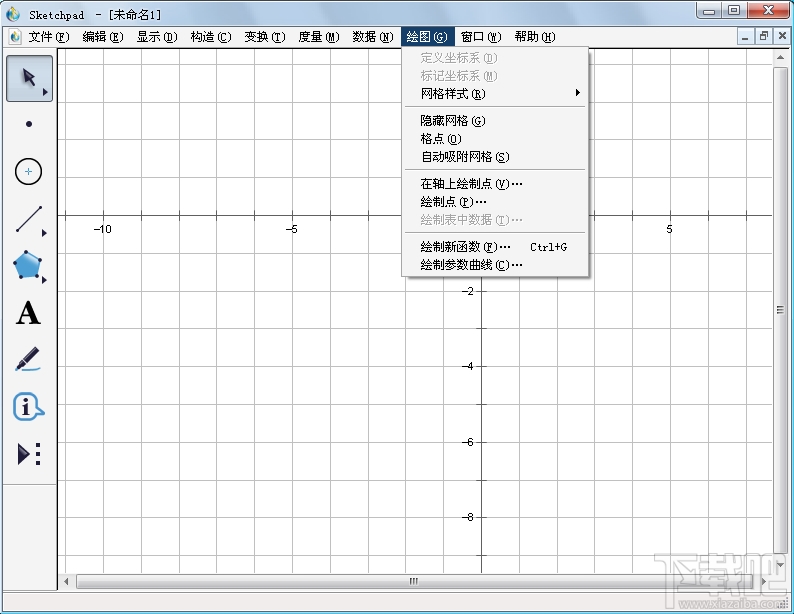Click the -6 y-axis label
Viewport: 794px width, 614px height.
tap(468, 442)
